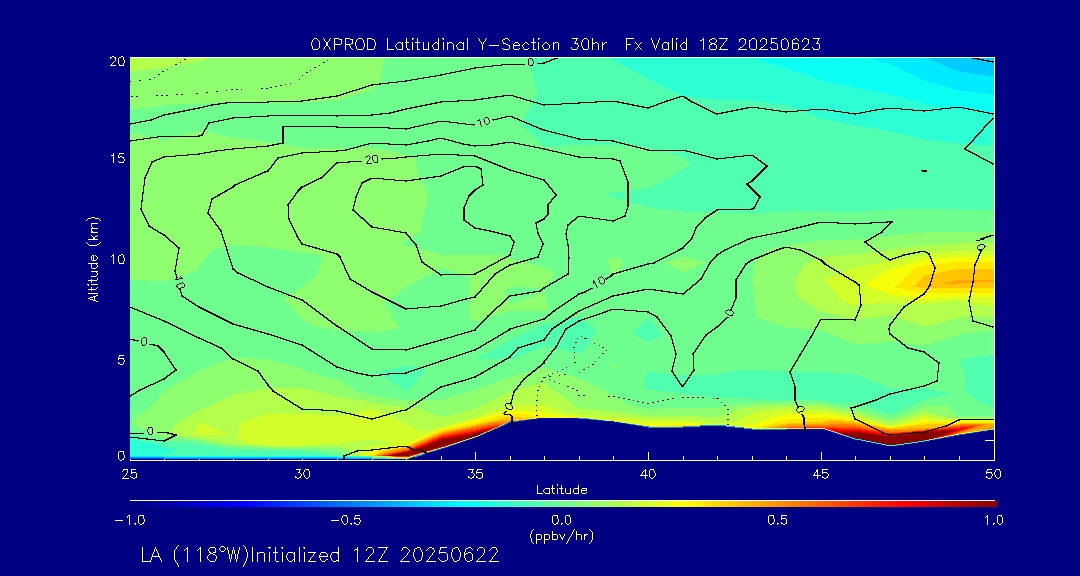Image resolution: width=1080 pixels, height=576 pixels.
Task: Click the '-1.0' colorbar tick label
Action: click(x=132, y=520)
